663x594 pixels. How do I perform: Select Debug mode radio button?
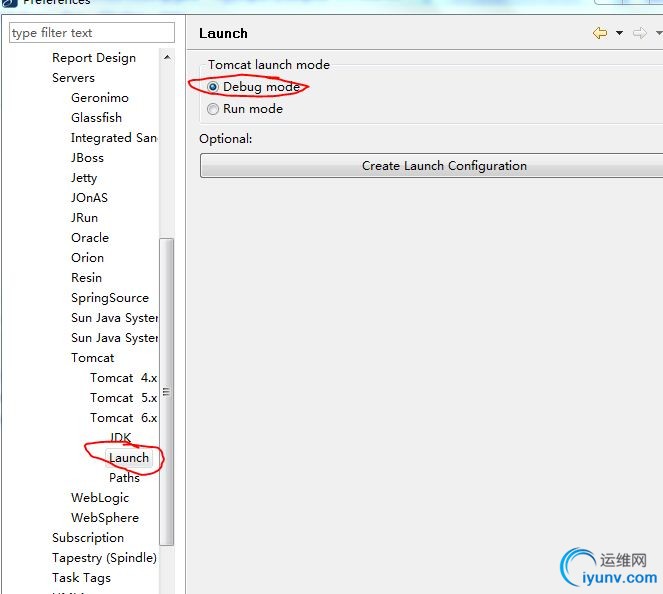(x=213, y=87)
